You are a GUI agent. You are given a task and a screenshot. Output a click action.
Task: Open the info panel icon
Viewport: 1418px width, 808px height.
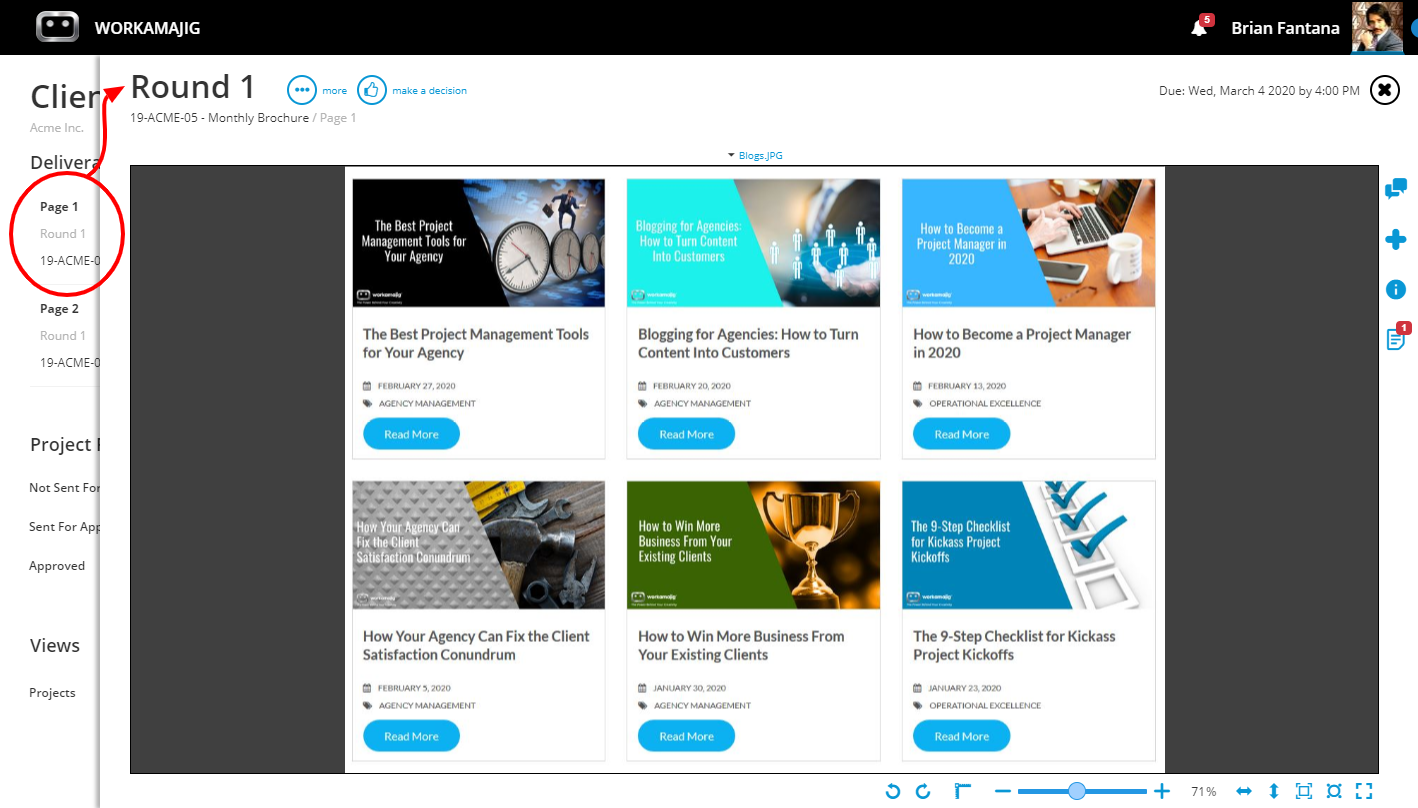point(1396,290)
